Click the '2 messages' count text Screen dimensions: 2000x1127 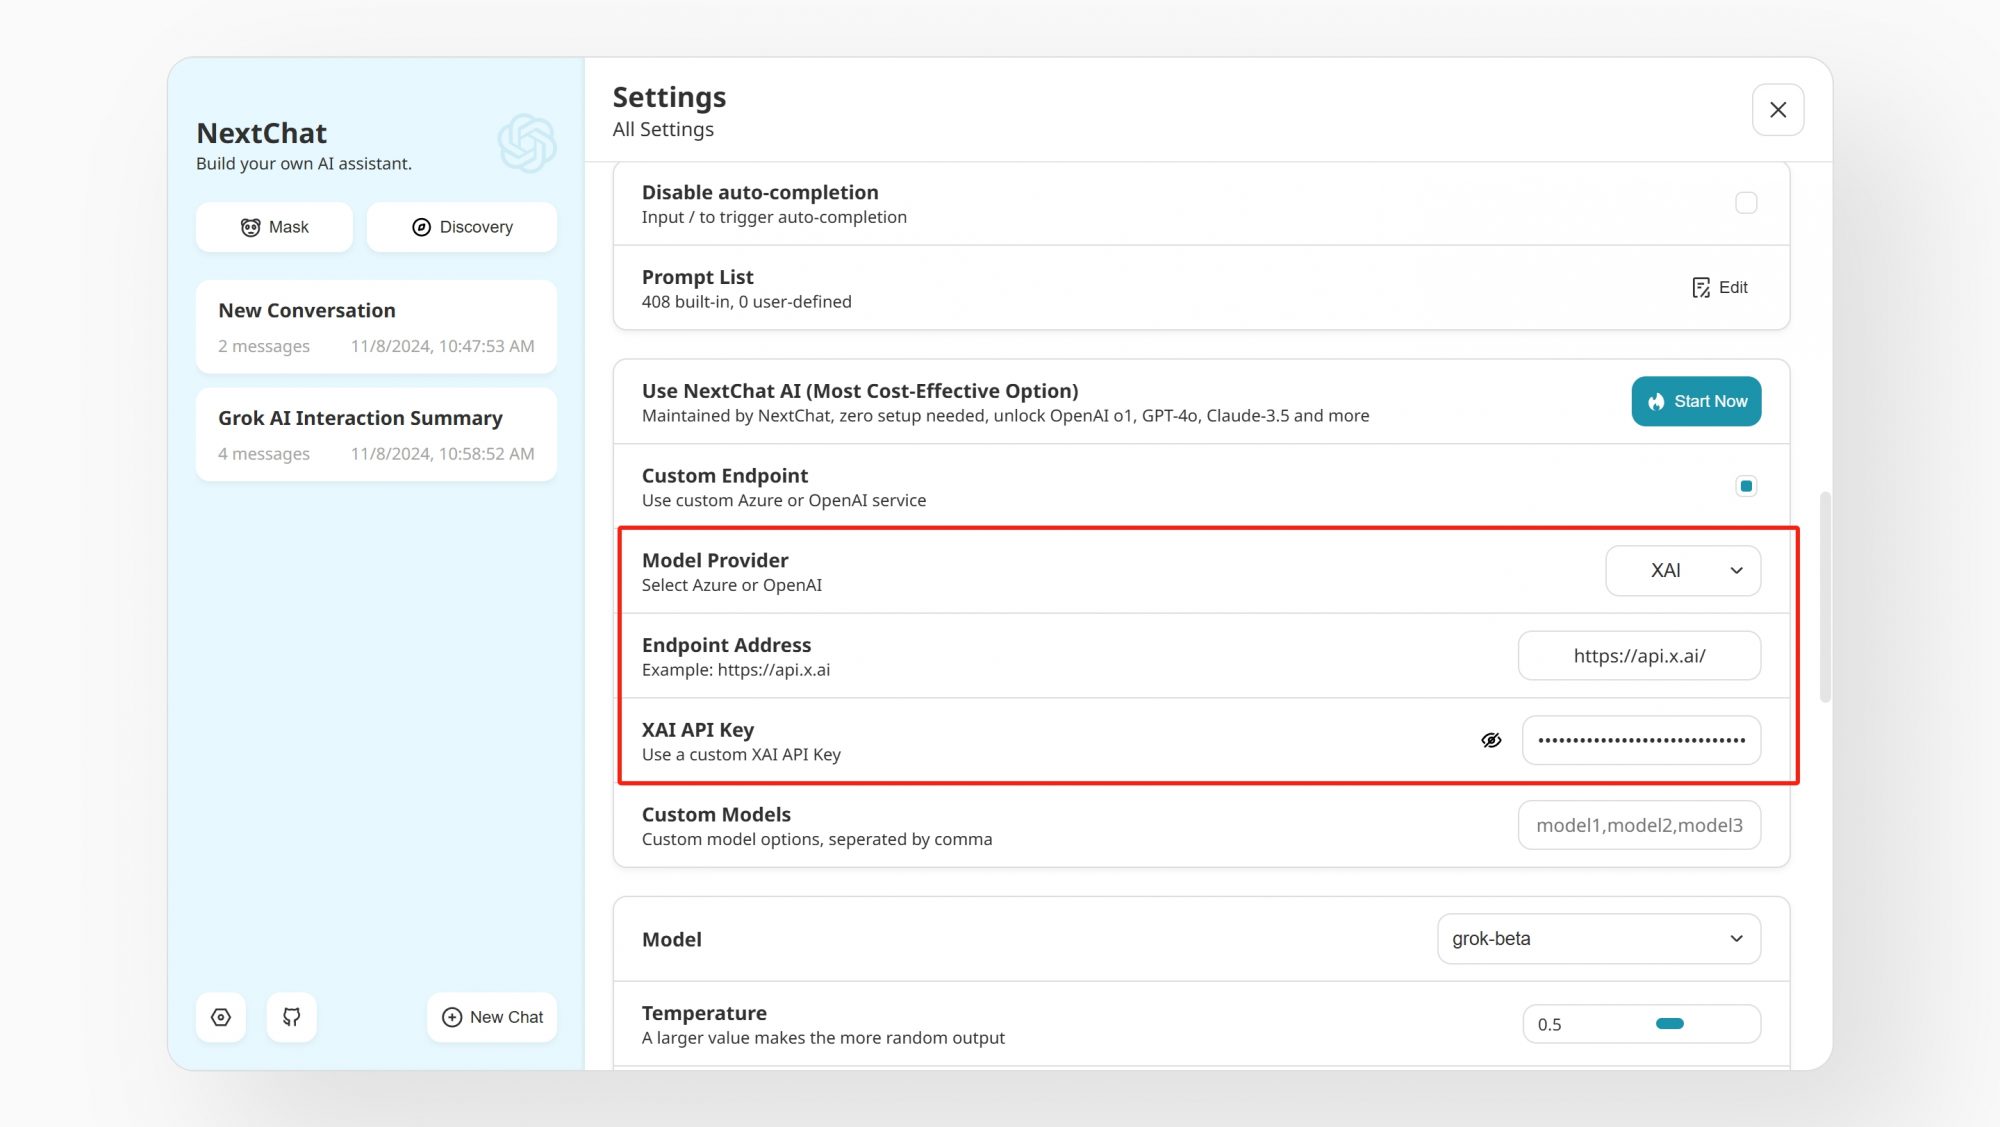[264, 347]
